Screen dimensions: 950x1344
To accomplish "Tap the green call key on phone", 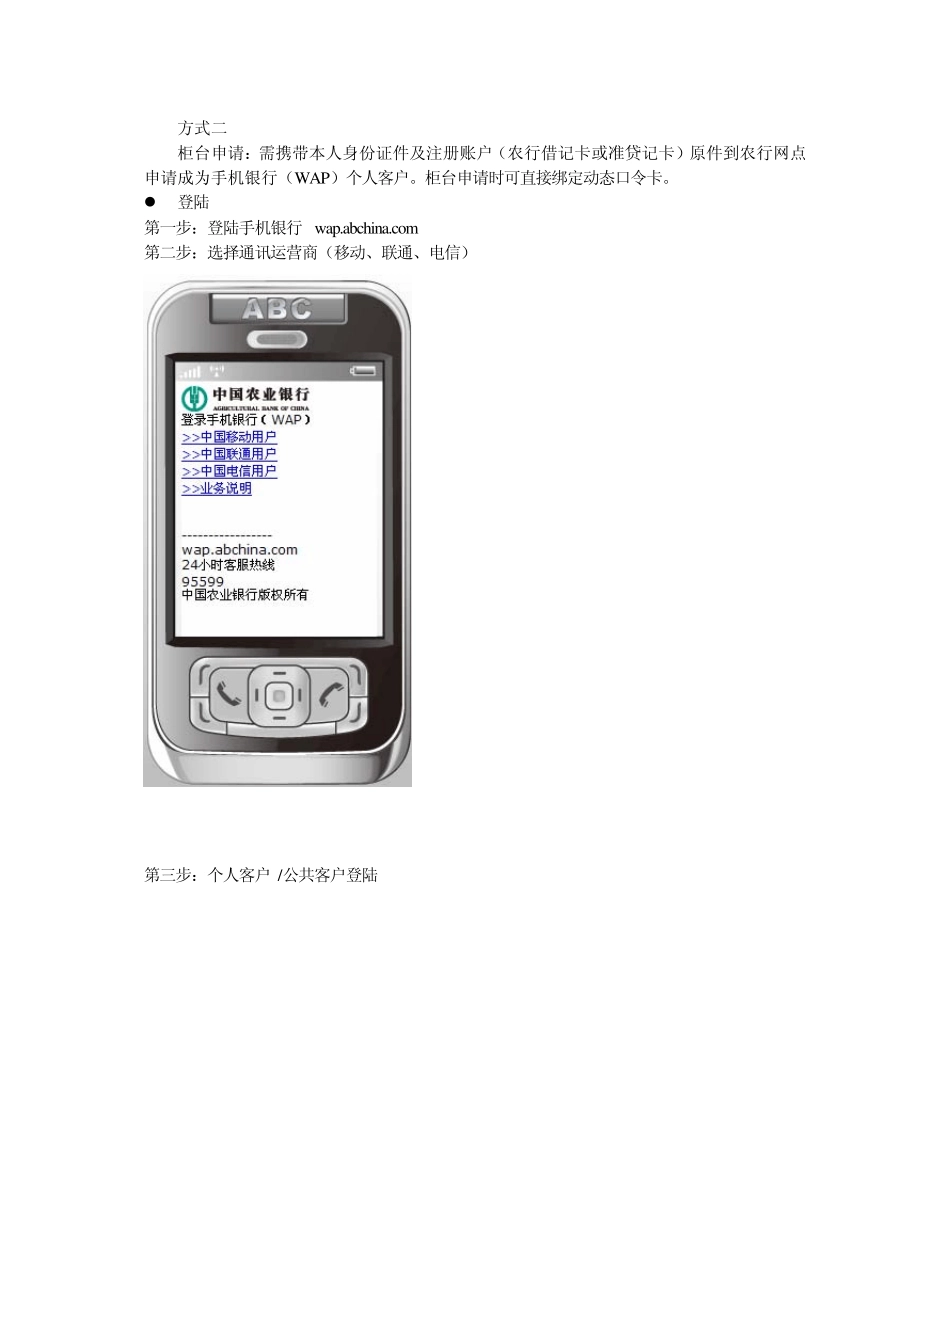I will point(228,694).
